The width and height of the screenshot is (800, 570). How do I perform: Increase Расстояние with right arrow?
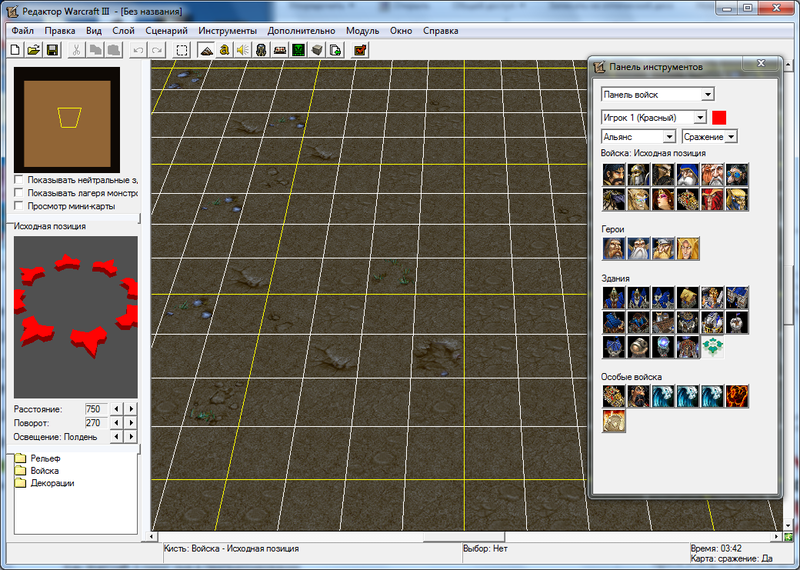coord(131,409)
